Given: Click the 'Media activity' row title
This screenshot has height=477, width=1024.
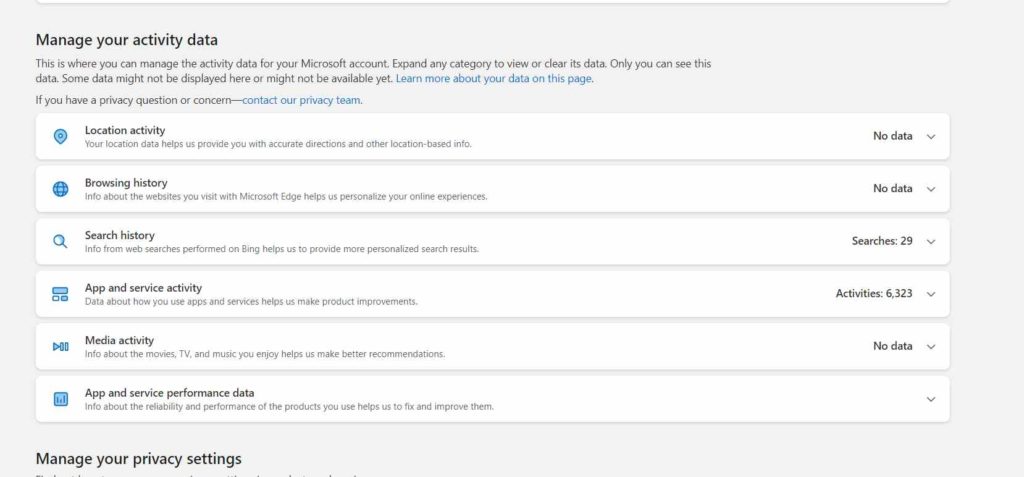Looking at the screenshot, I should [x=119, y=340].
